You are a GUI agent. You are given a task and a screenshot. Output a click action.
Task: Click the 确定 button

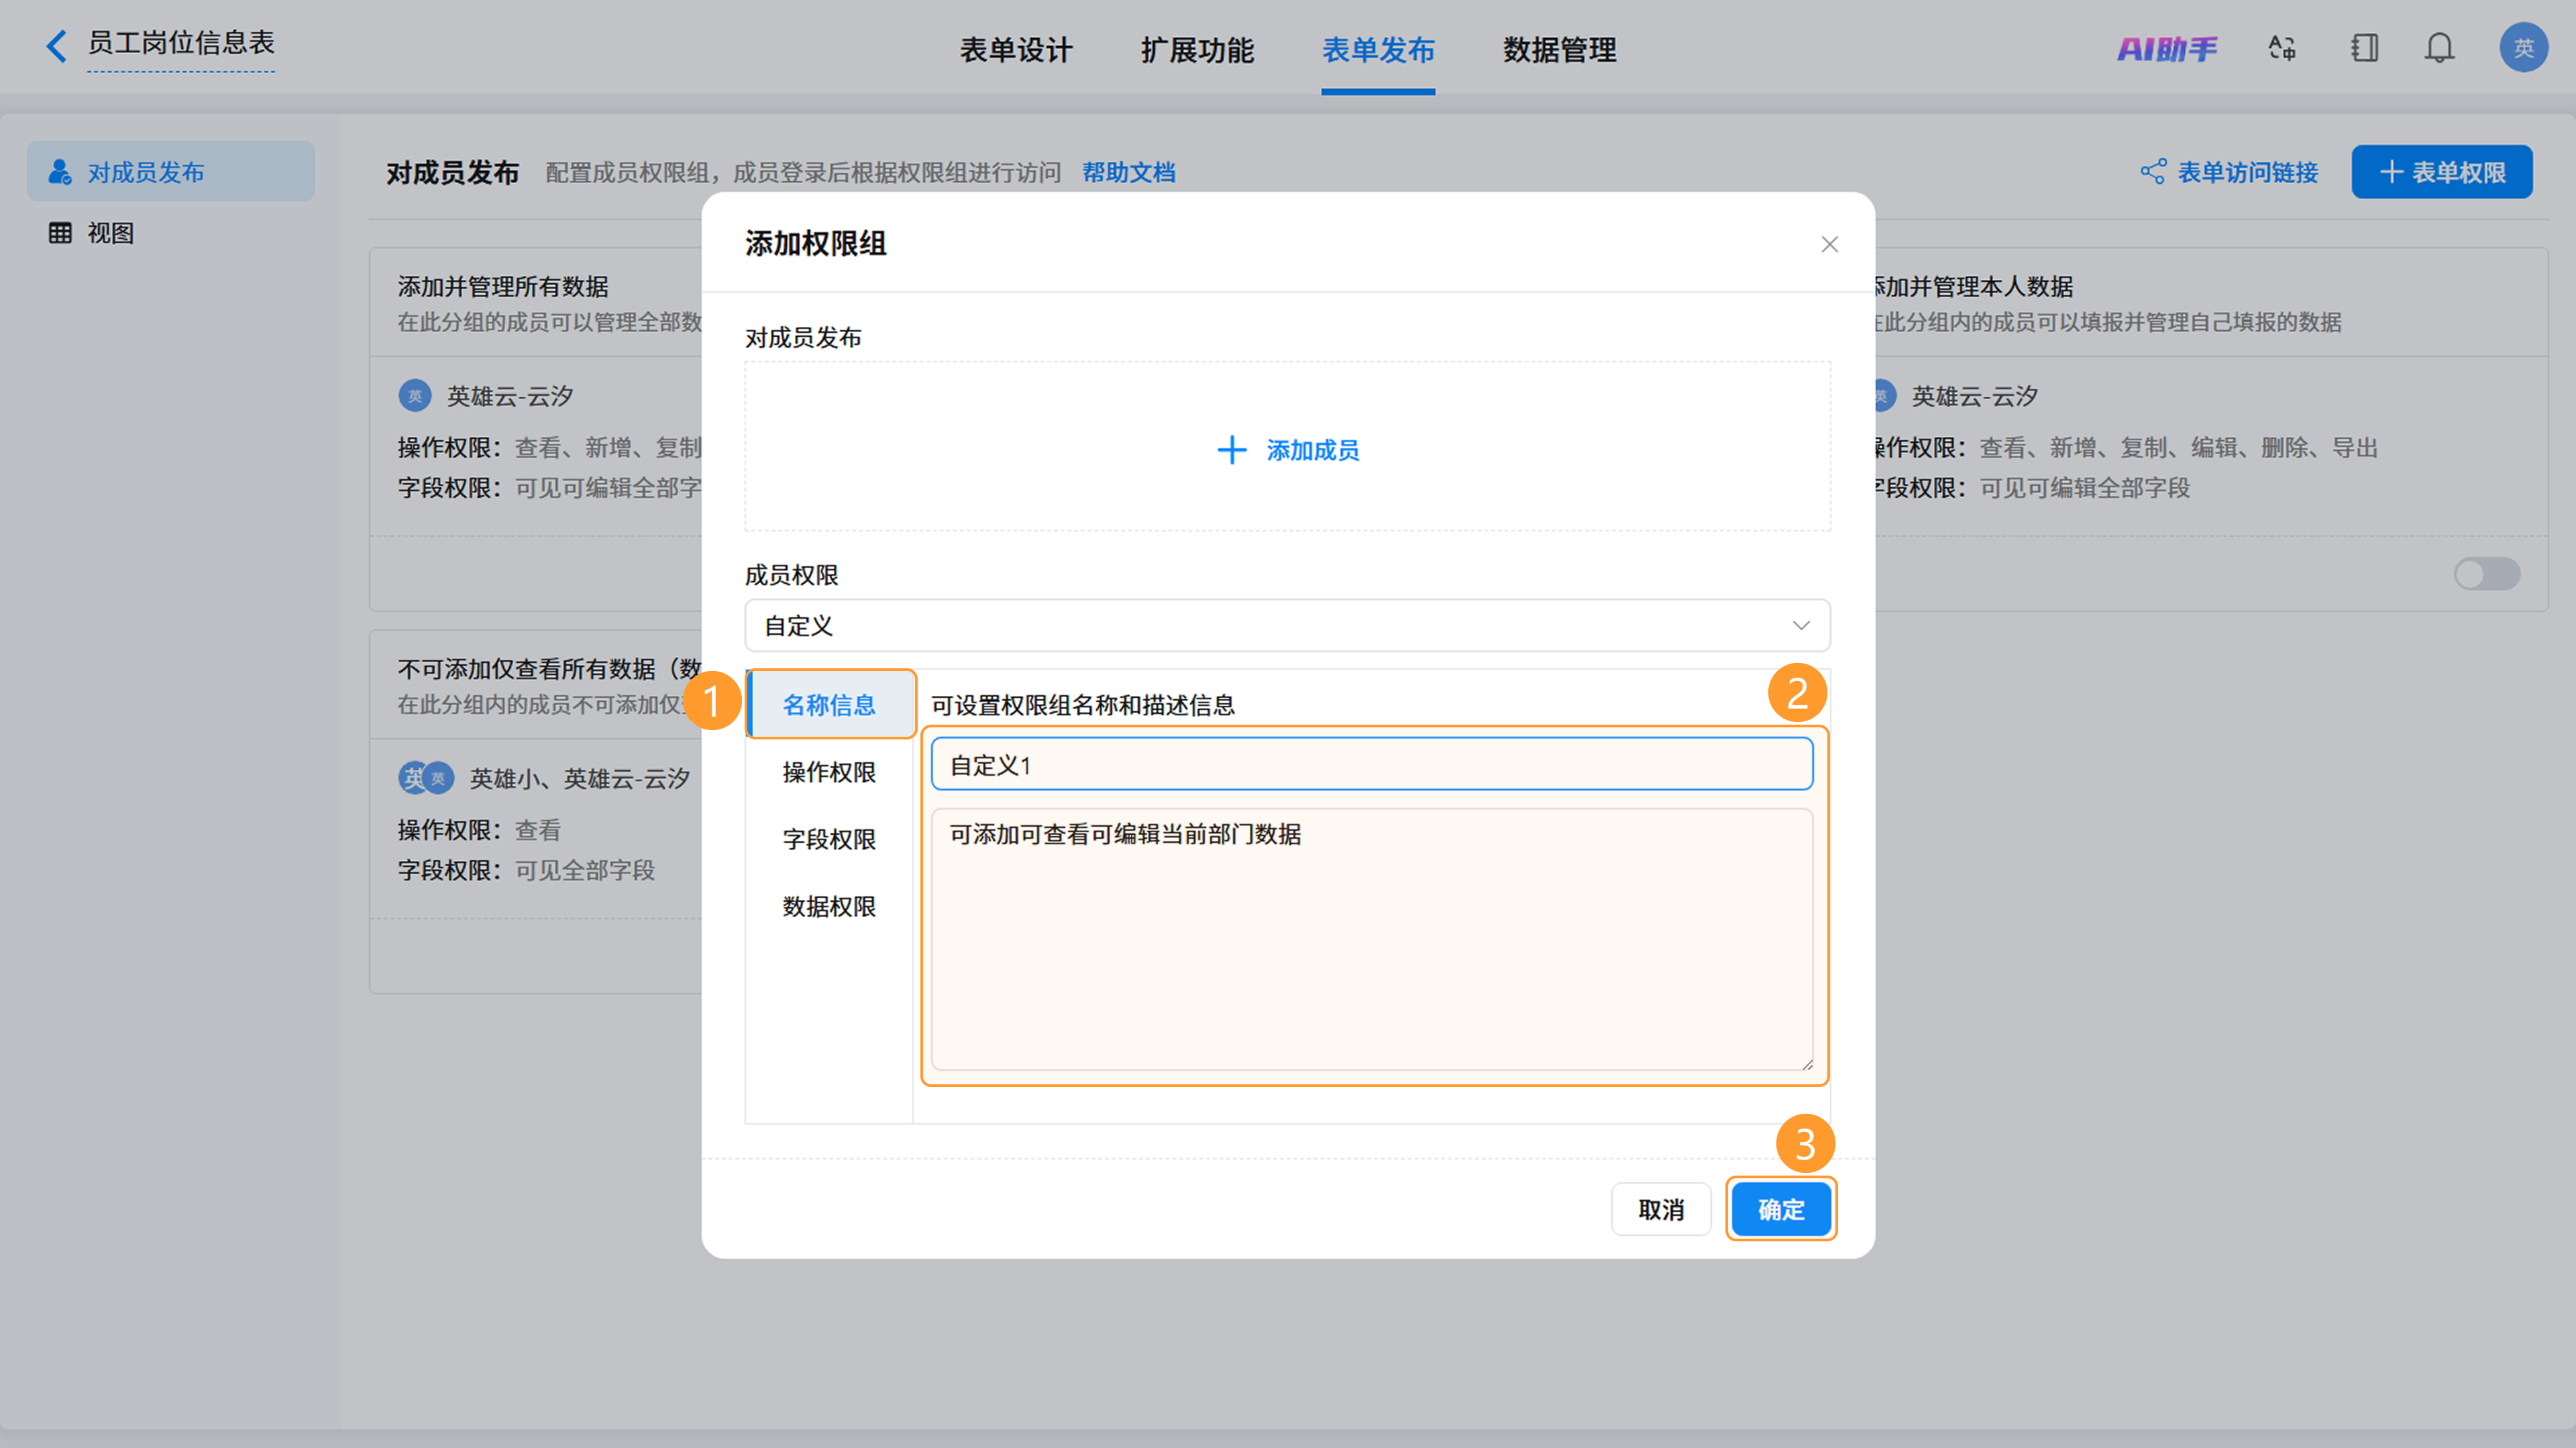click(1781, 1210)
